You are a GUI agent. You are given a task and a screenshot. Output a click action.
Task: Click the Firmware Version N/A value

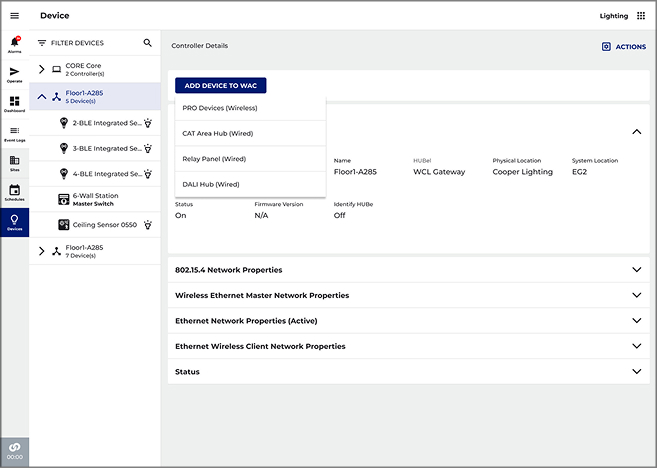pos(261,215)
